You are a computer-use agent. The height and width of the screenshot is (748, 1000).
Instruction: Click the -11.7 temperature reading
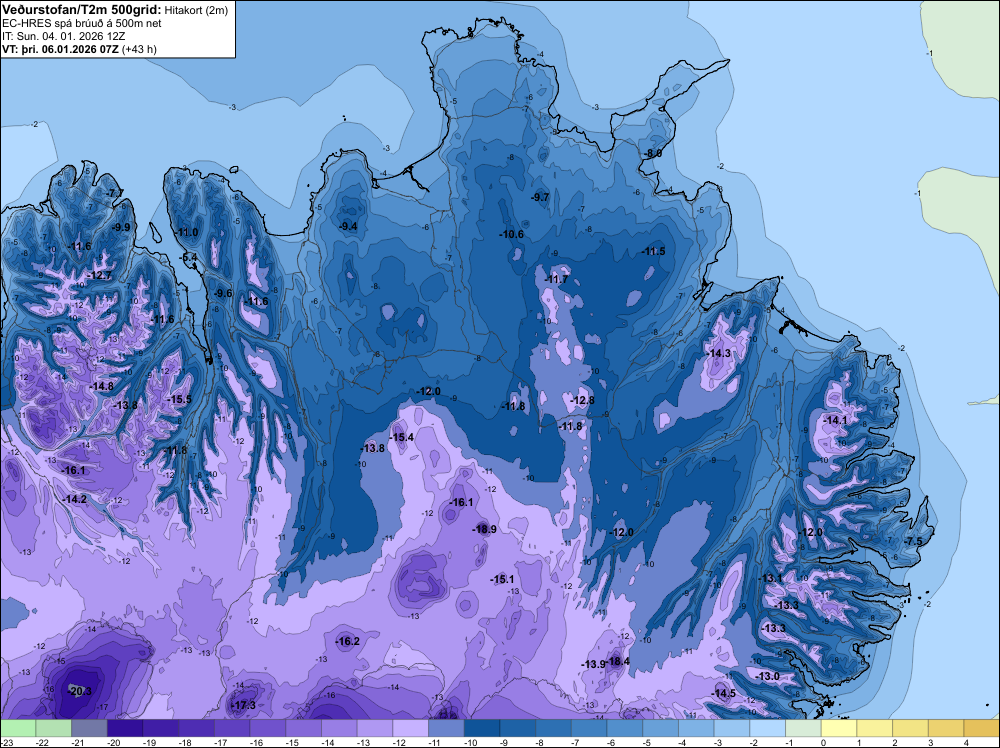click(x=556, y=280)
